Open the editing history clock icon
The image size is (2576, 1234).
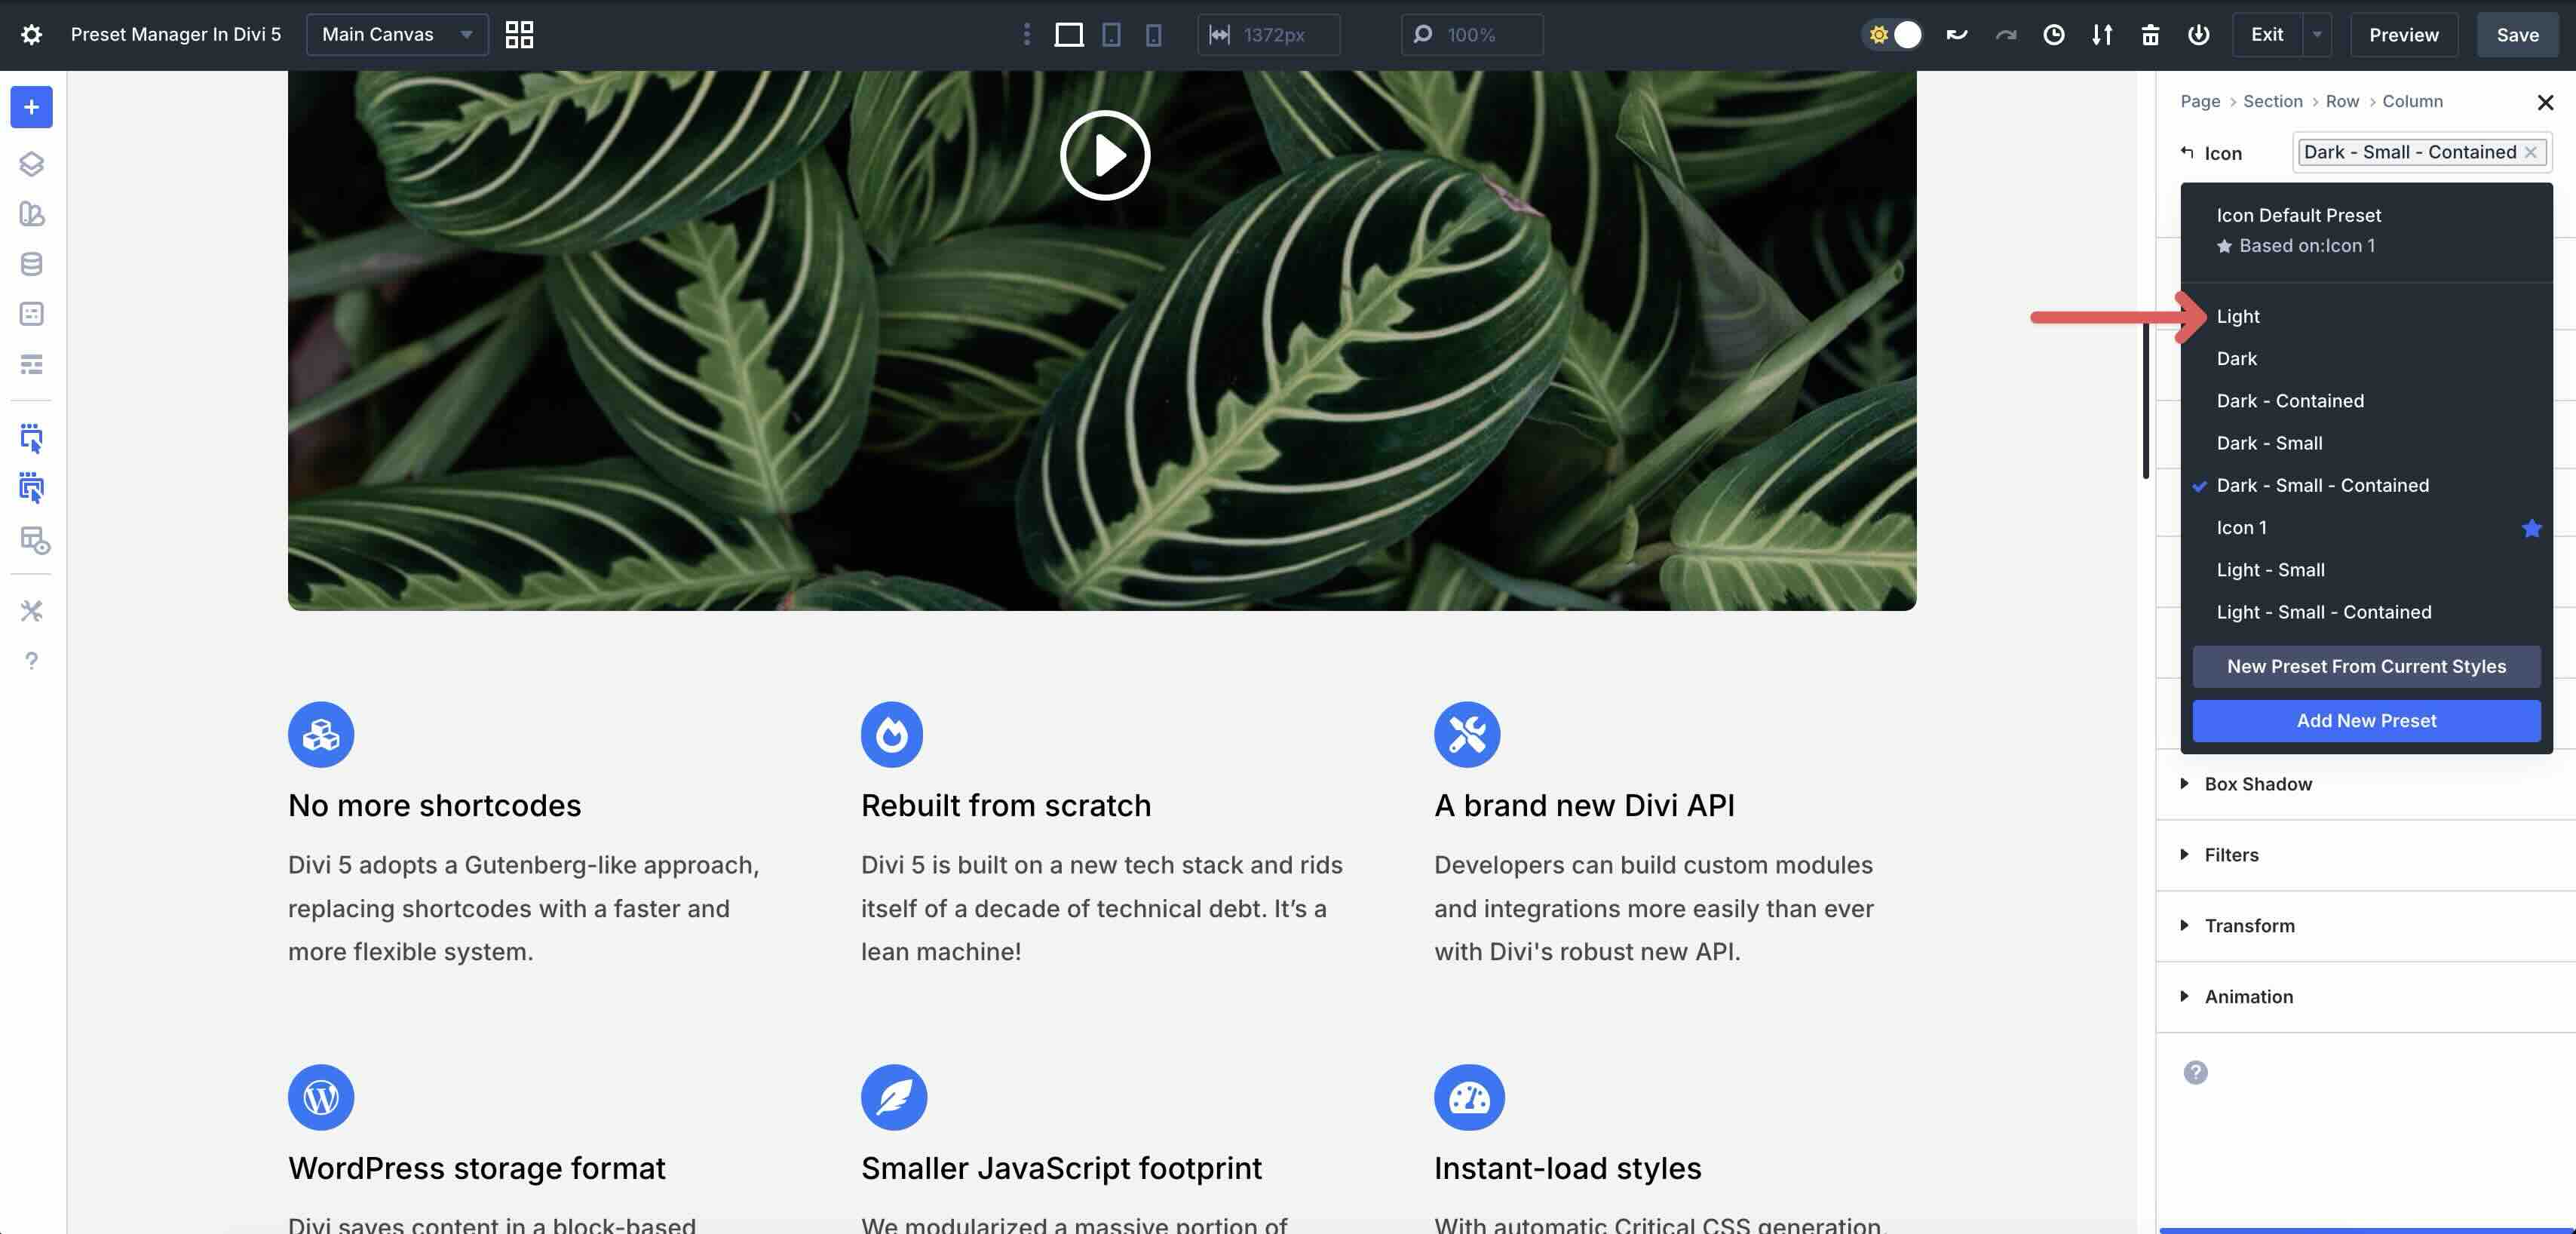[x=2053, y=35]
